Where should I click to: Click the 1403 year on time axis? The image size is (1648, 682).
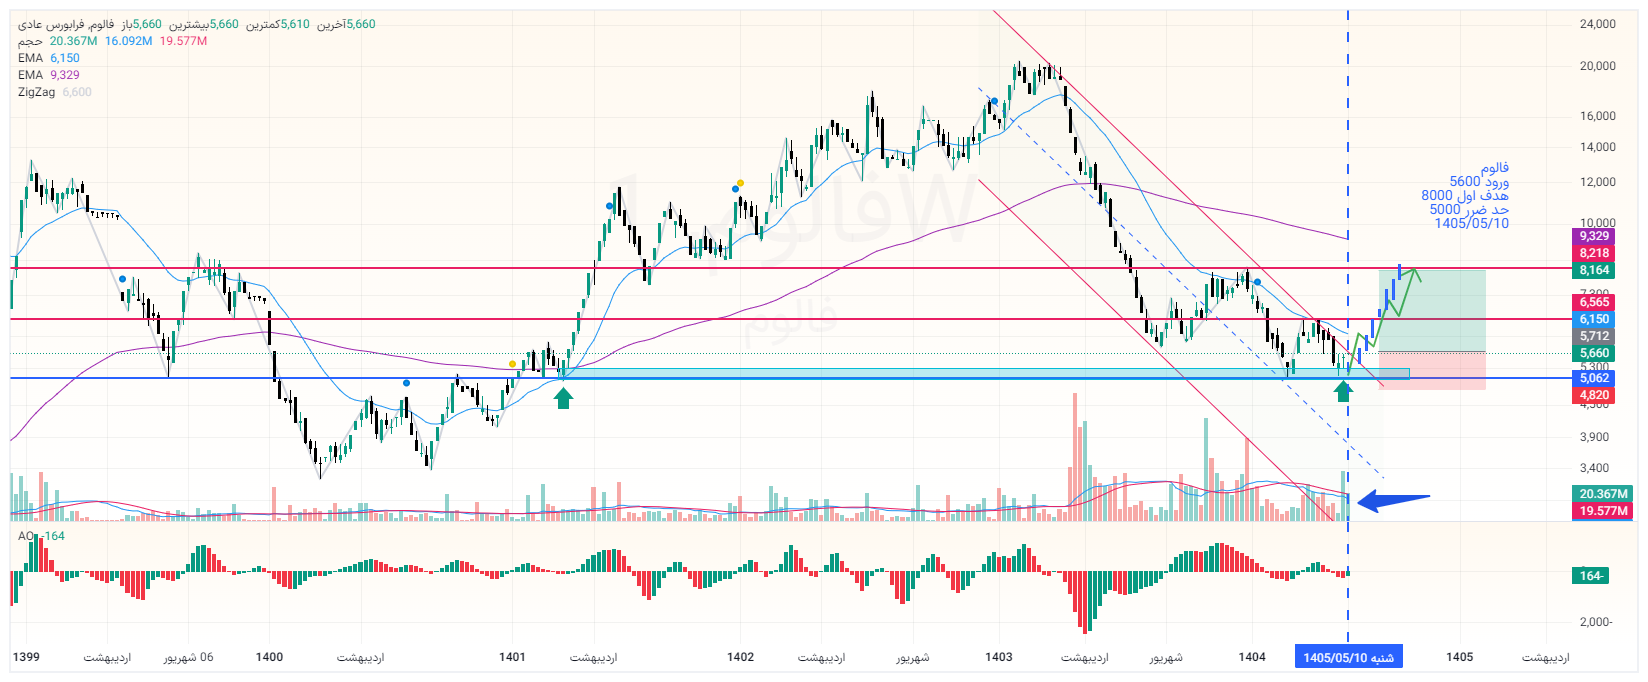pos(998,657)
